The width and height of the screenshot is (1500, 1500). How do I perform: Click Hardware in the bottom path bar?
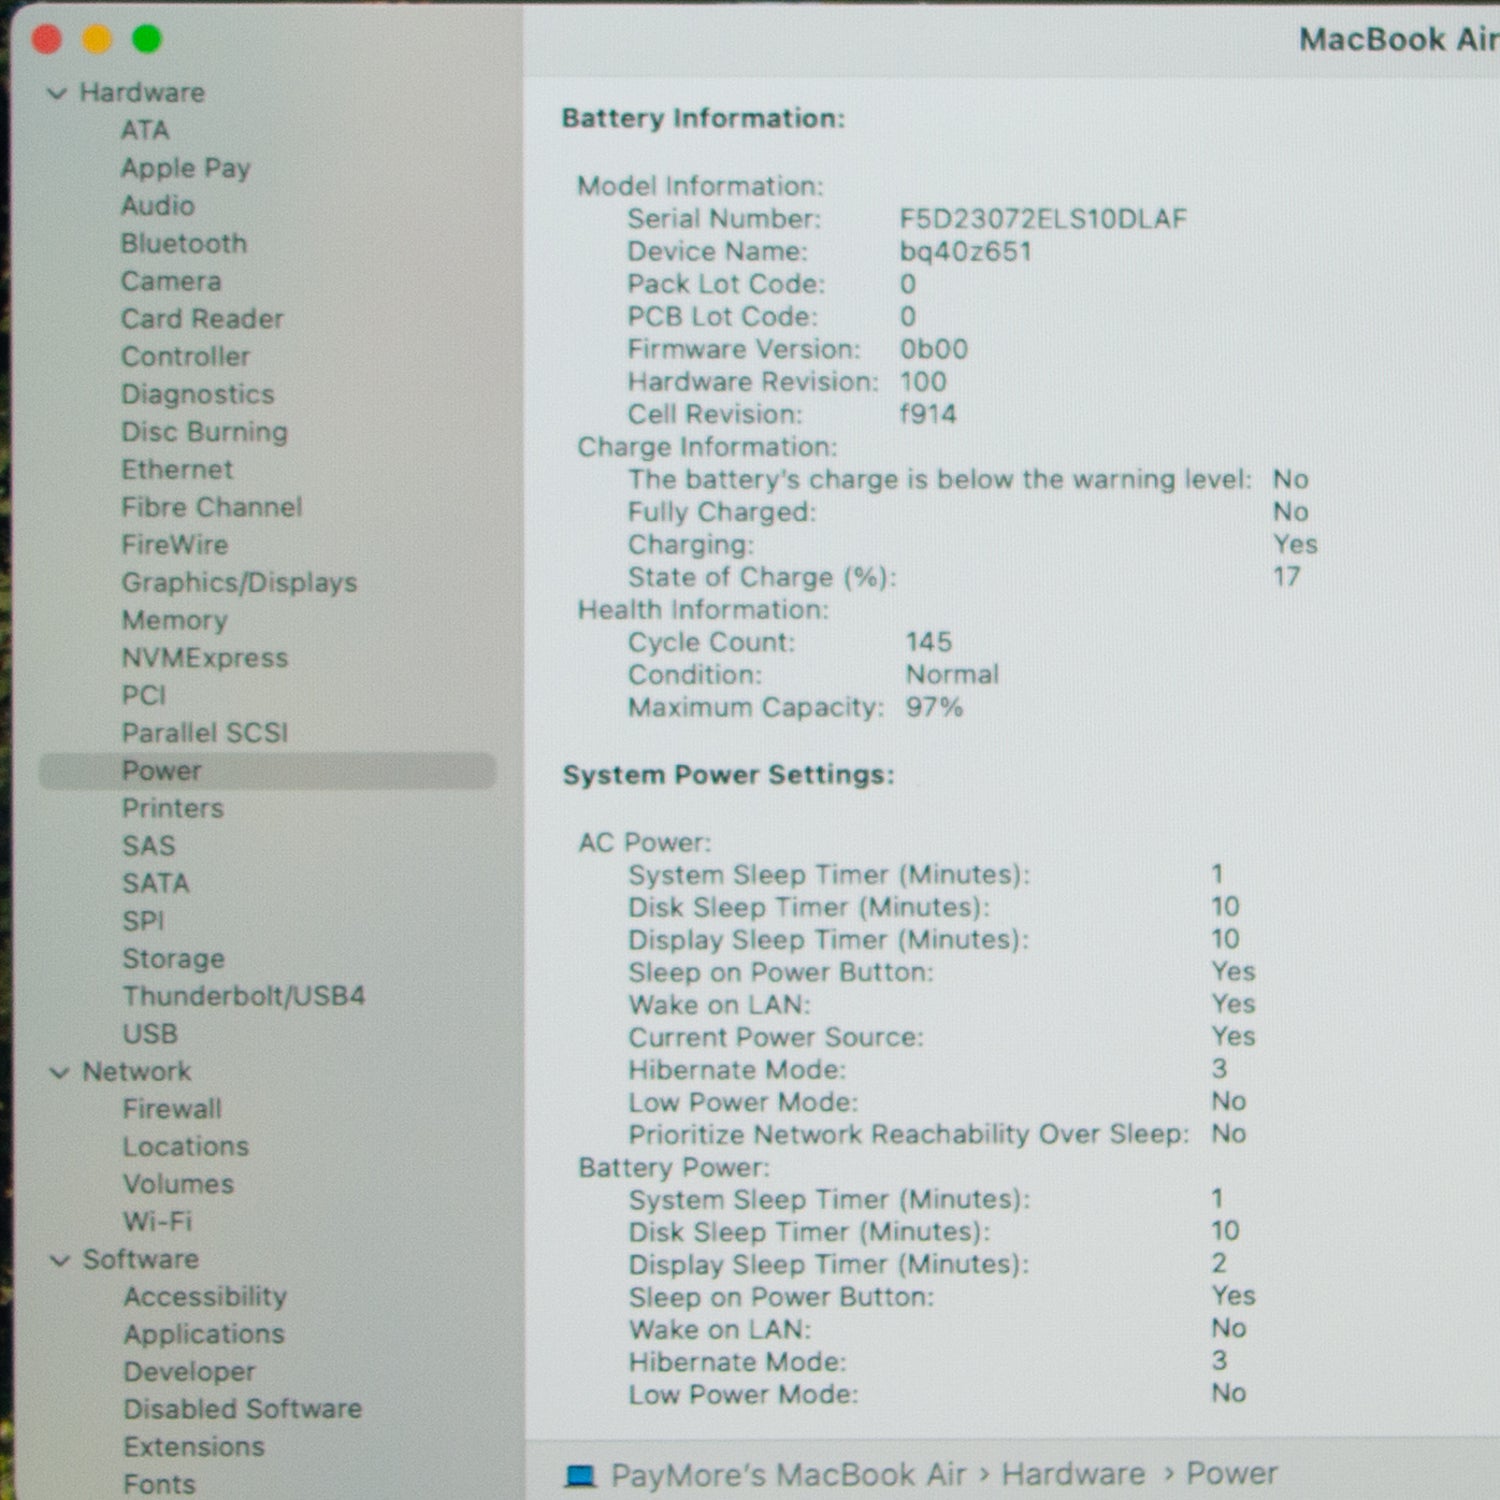point(1073,1474)
